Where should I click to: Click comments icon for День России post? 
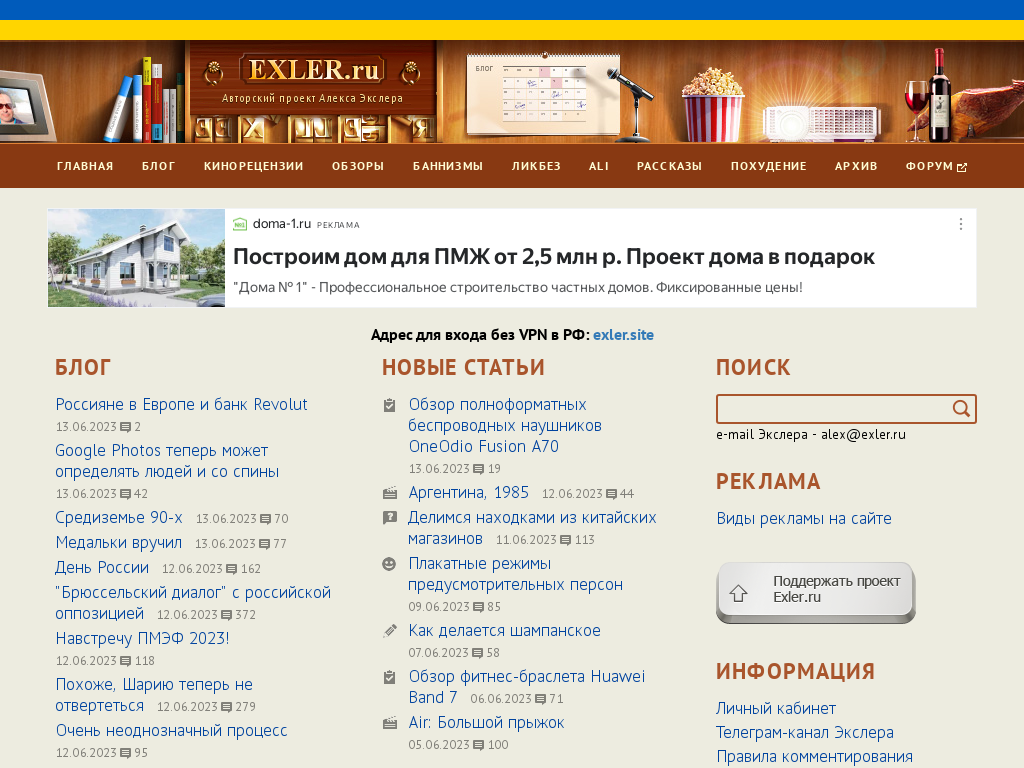point(231,569)
